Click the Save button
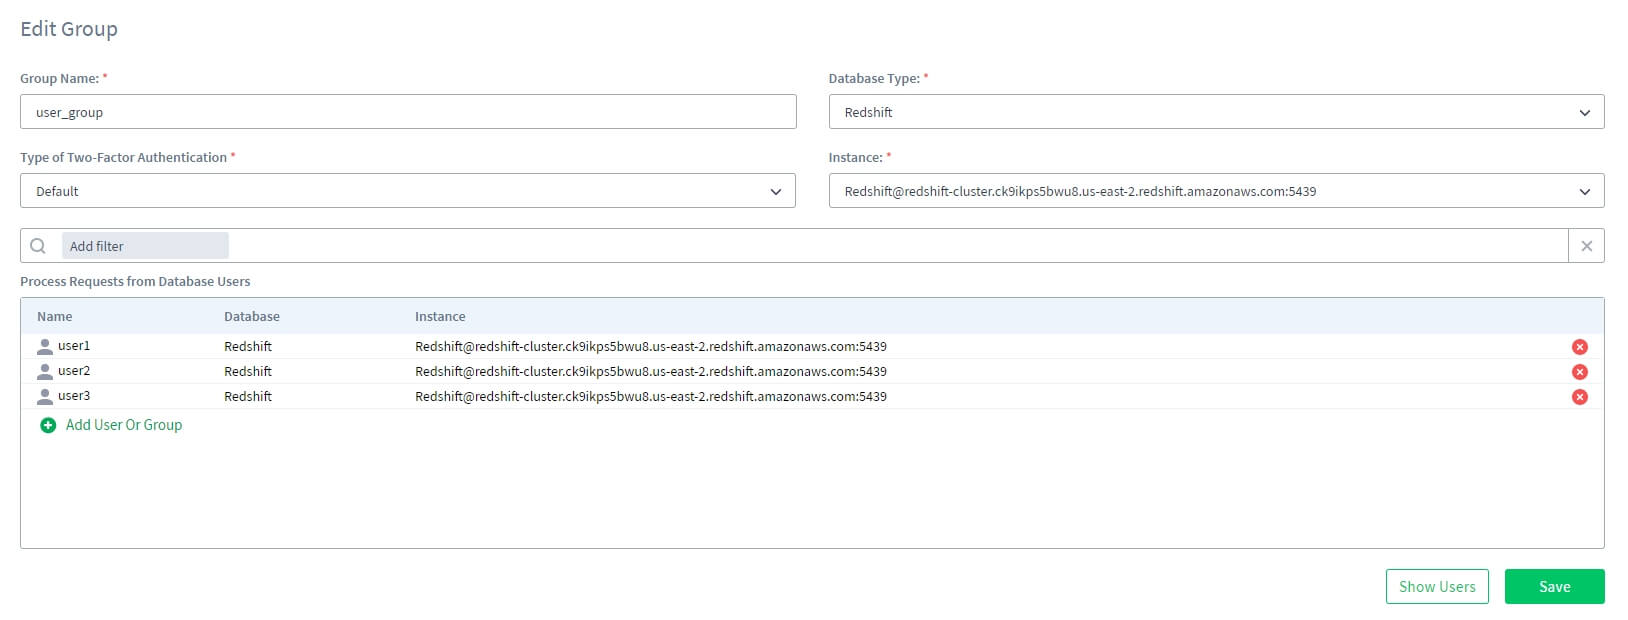 (x=1554, y=587)
